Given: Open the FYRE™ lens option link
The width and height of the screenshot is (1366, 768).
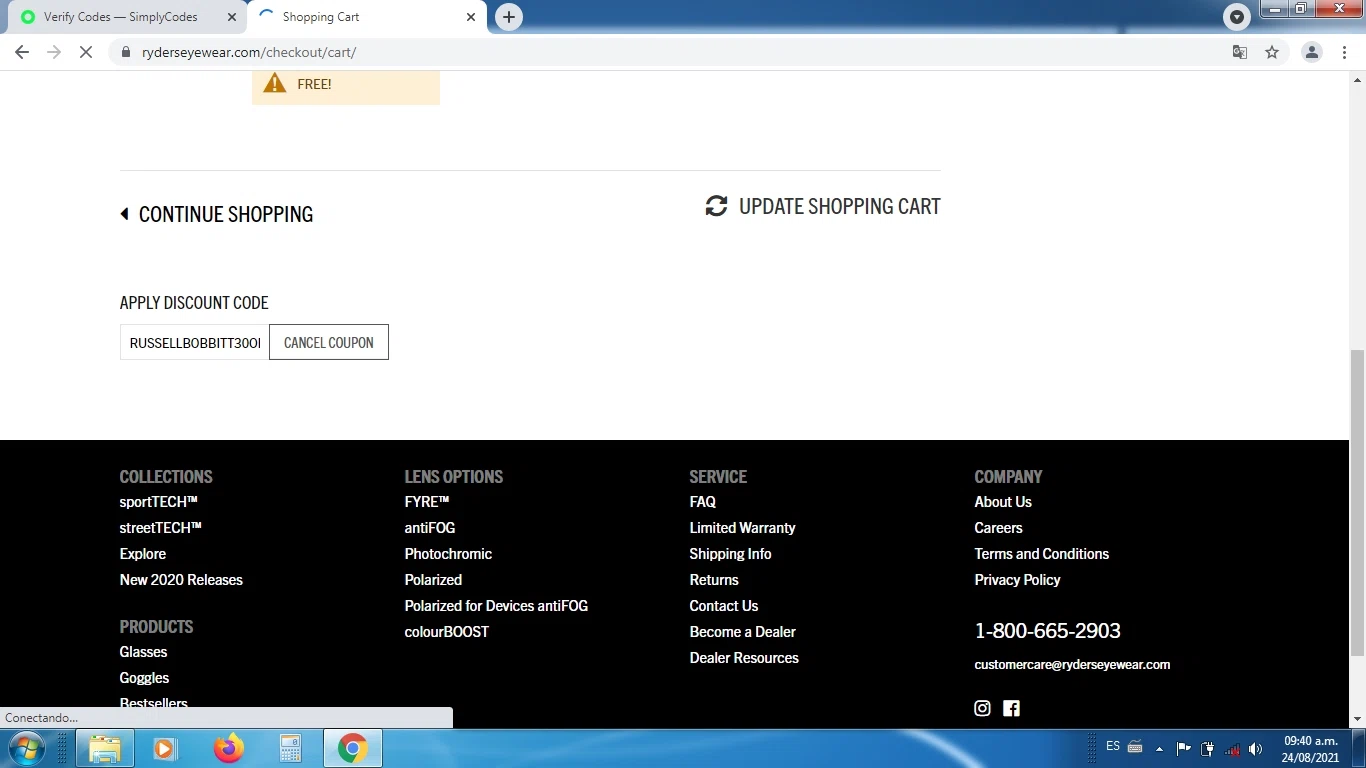Looking at the screenshot, I should 427,502.
